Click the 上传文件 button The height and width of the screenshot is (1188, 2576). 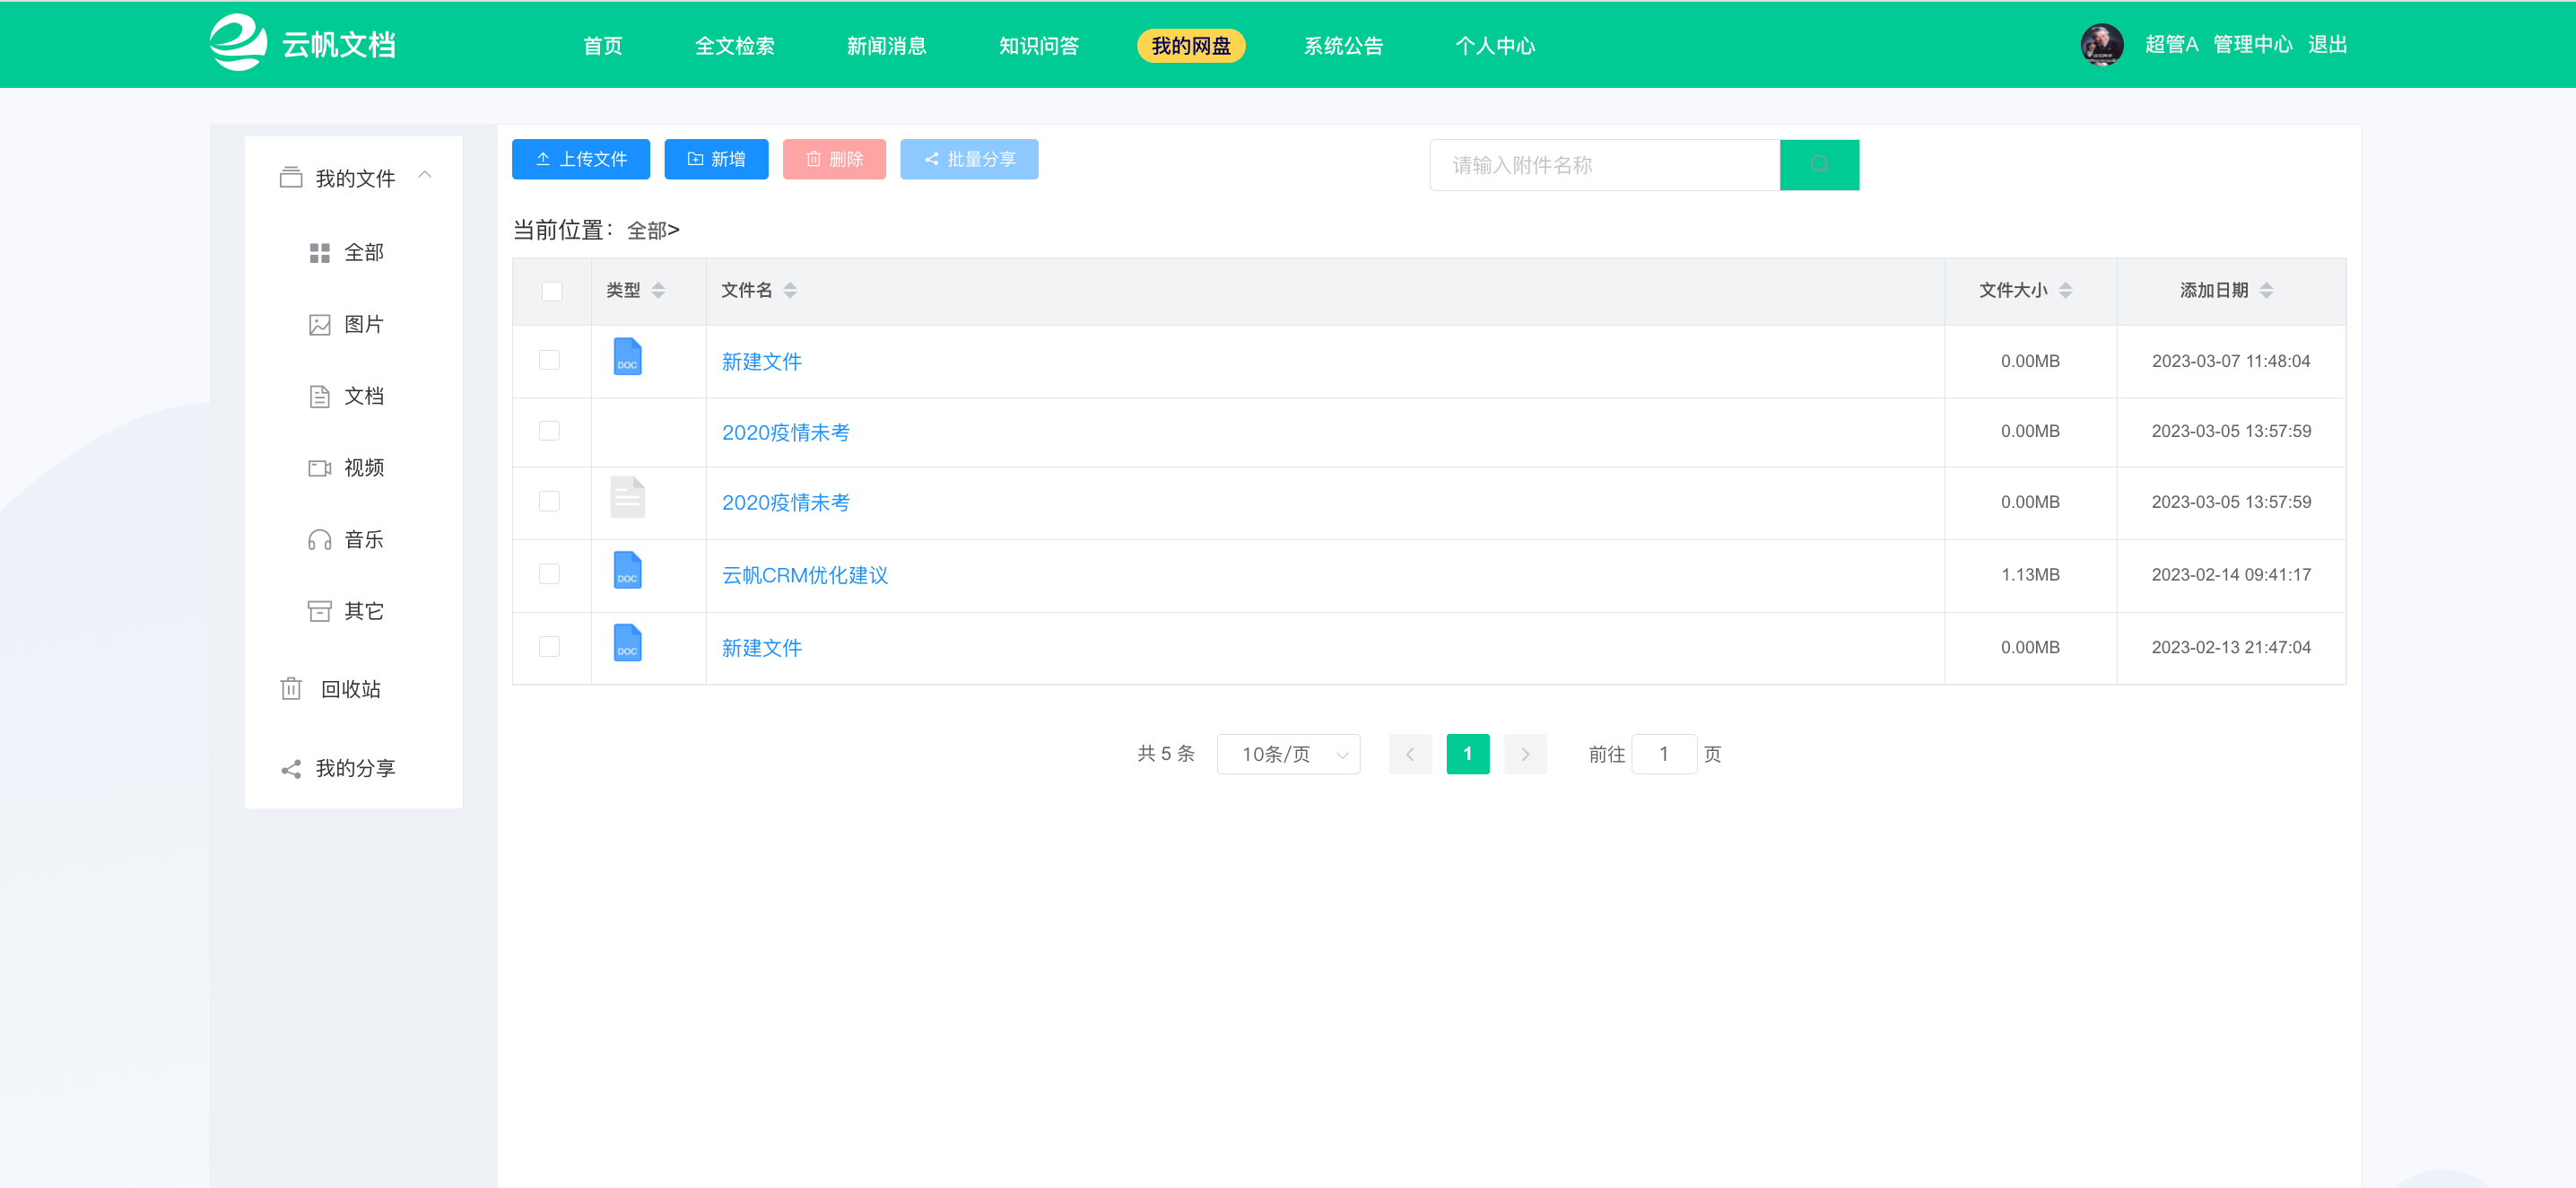click(x=581, y=159)
